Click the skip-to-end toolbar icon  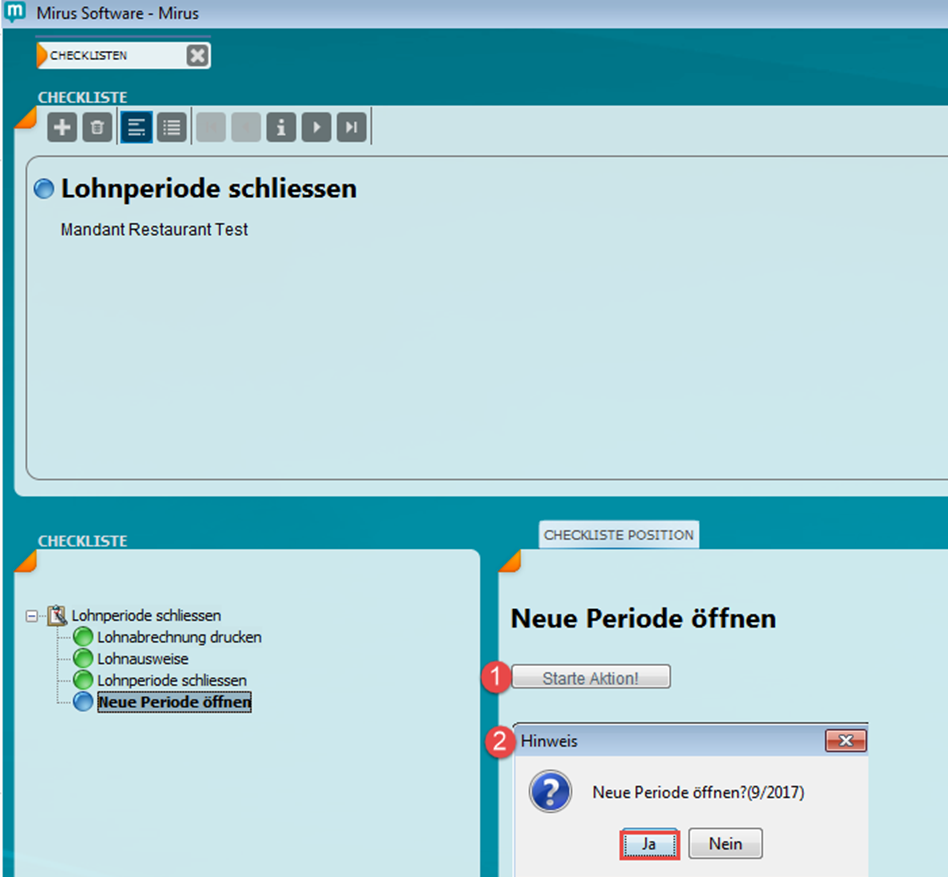point(351,128)
